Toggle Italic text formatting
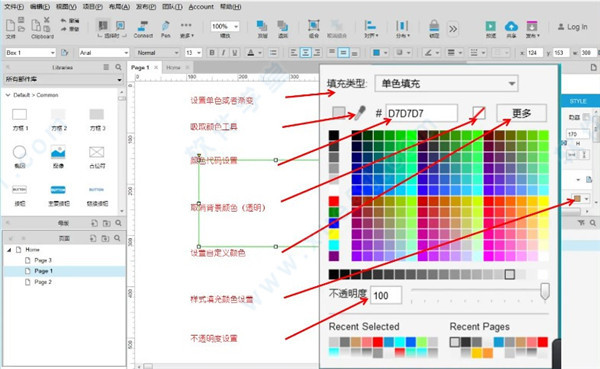600x369 pixels. coord(223,52)
